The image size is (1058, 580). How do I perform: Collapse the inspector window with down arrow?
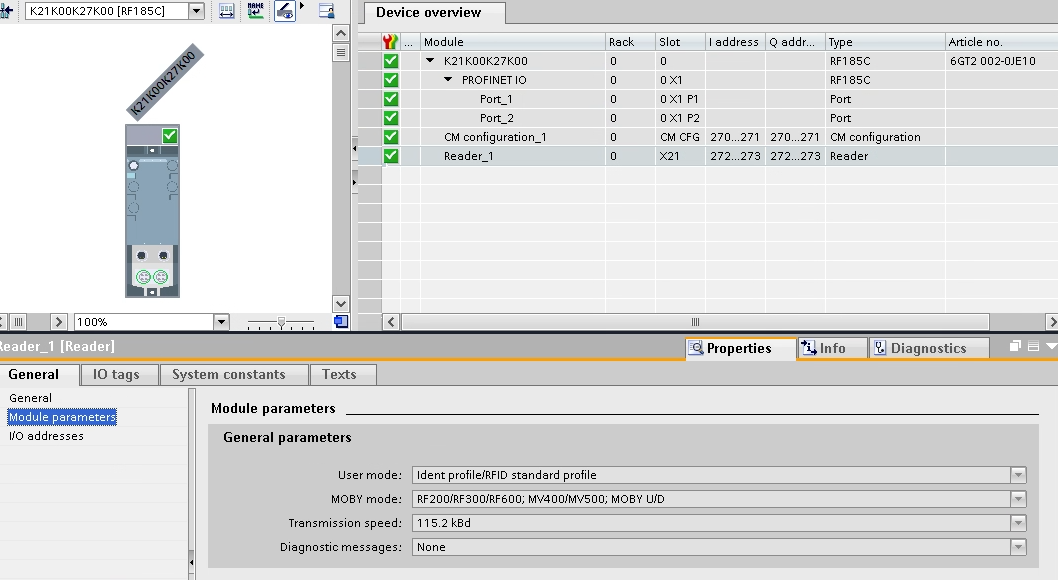pyautogui.click(x=1051, y=346)
